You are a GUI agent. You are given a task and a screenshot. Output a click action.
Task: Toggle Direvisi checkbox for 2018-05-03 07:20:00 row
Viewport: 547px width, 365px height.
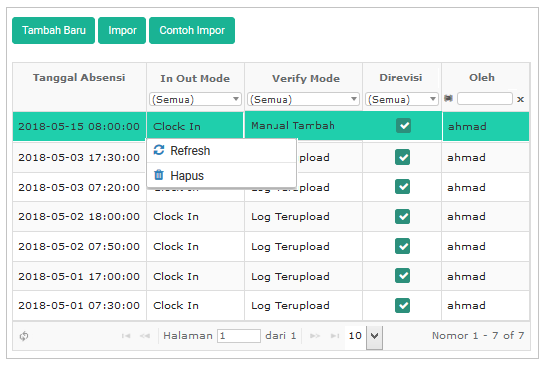click(403, 187)
